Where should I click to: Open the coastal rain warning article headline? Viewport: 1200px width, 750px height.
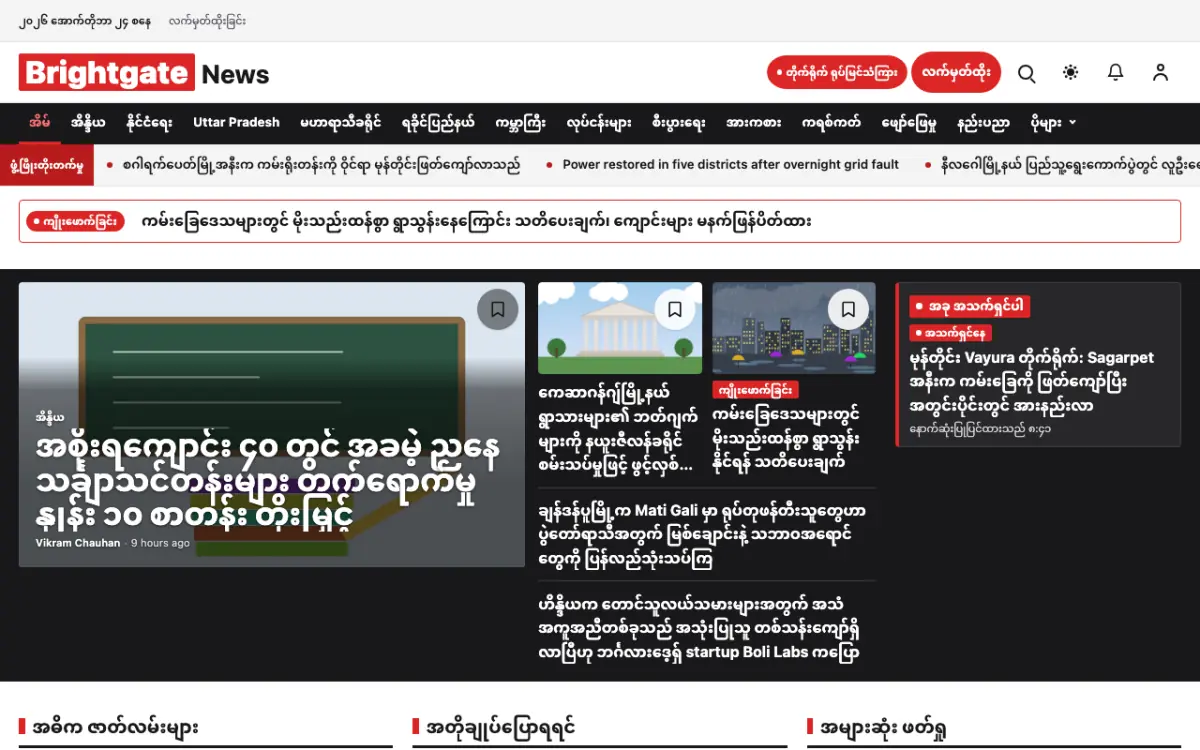click(x=786, y=439)
